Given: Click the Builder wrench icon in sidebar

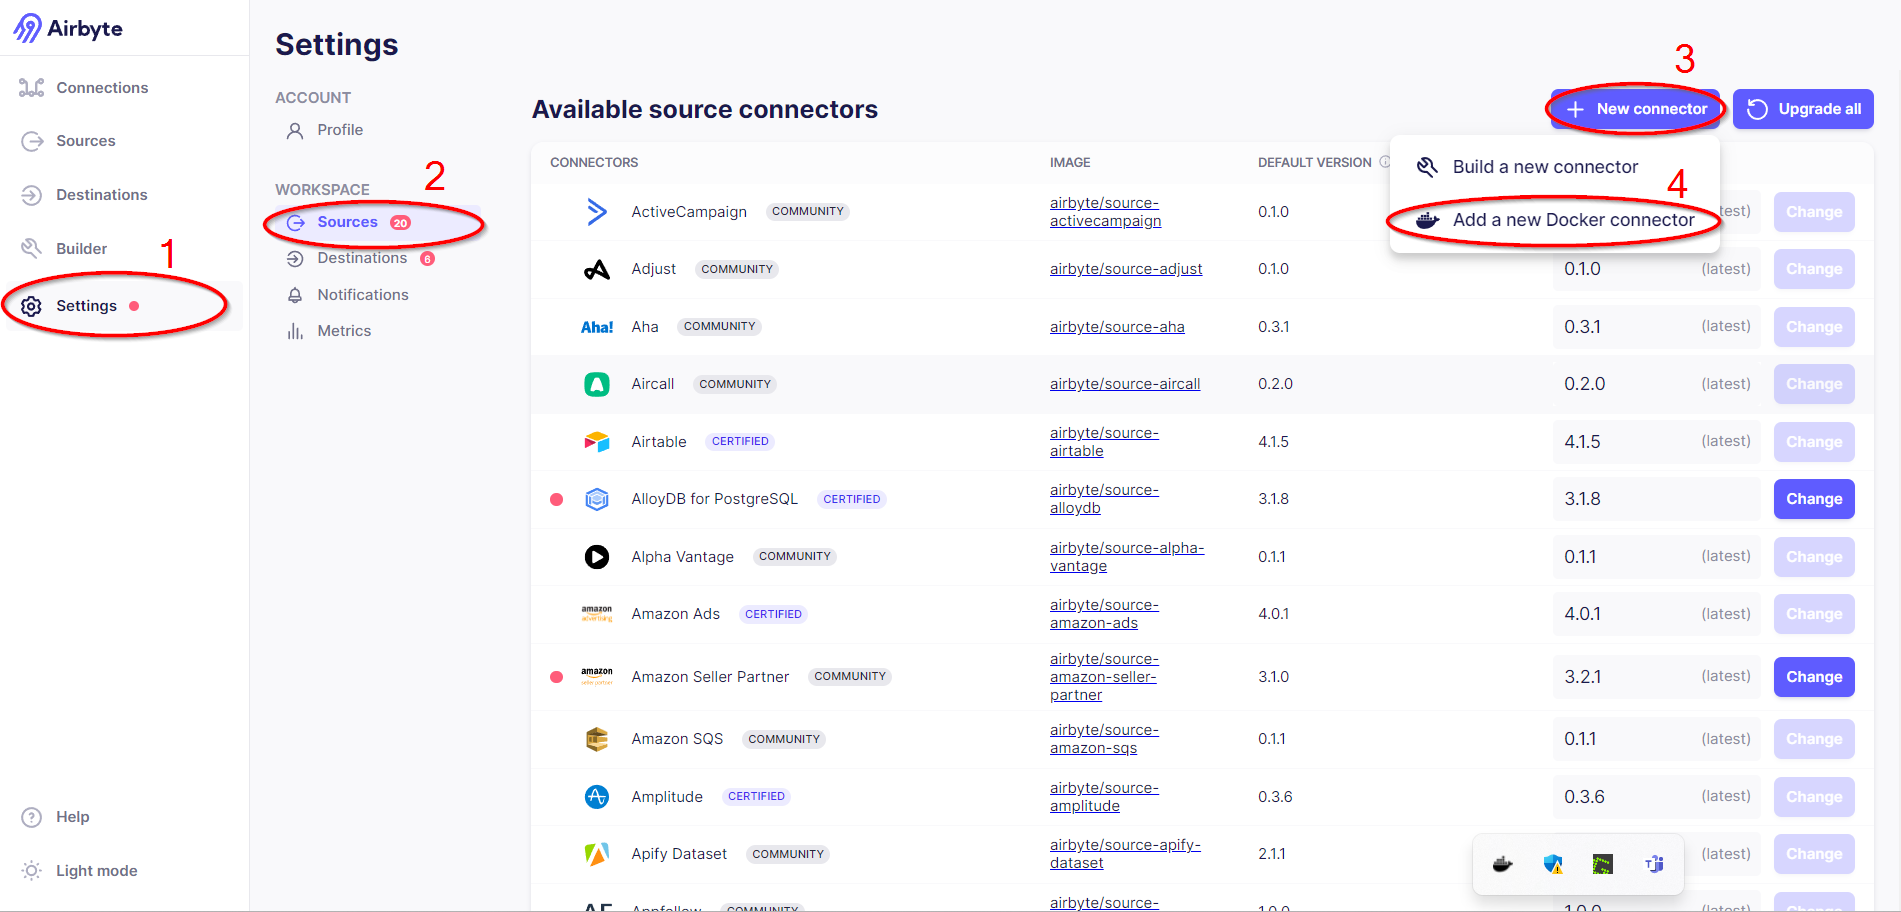Looking at the screenshot, I should coord(32,248).
